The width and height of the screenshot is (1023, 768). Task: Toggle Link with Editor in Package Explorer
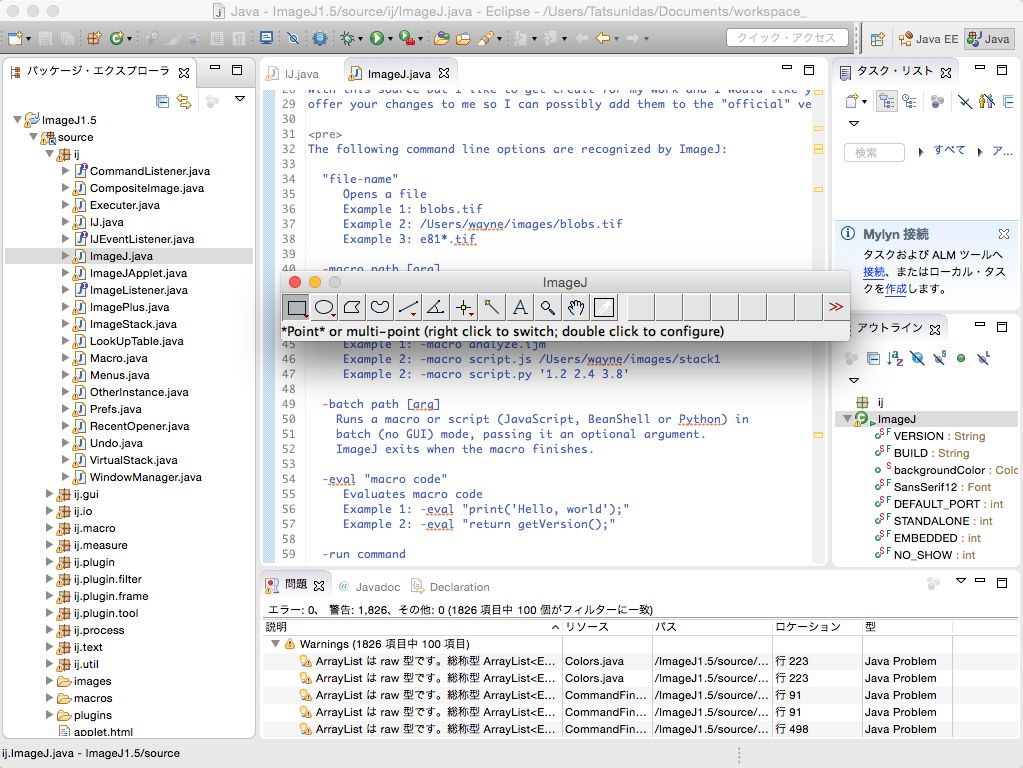pos(184,101)
